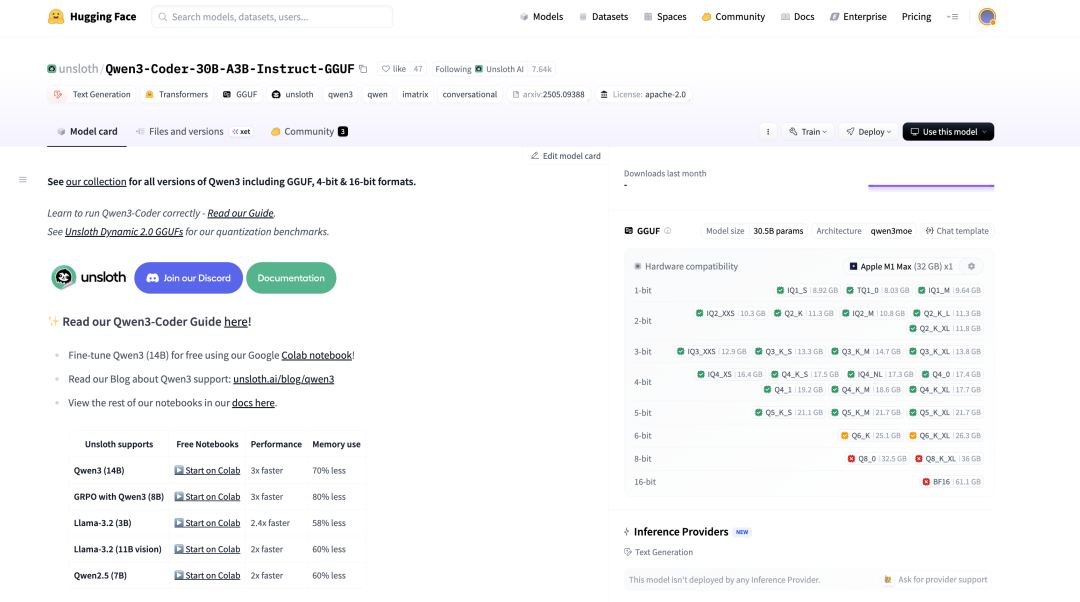Click the like count 47
Image resolution: width=1080 pixels, height=602 pixels.
(417, 69)
